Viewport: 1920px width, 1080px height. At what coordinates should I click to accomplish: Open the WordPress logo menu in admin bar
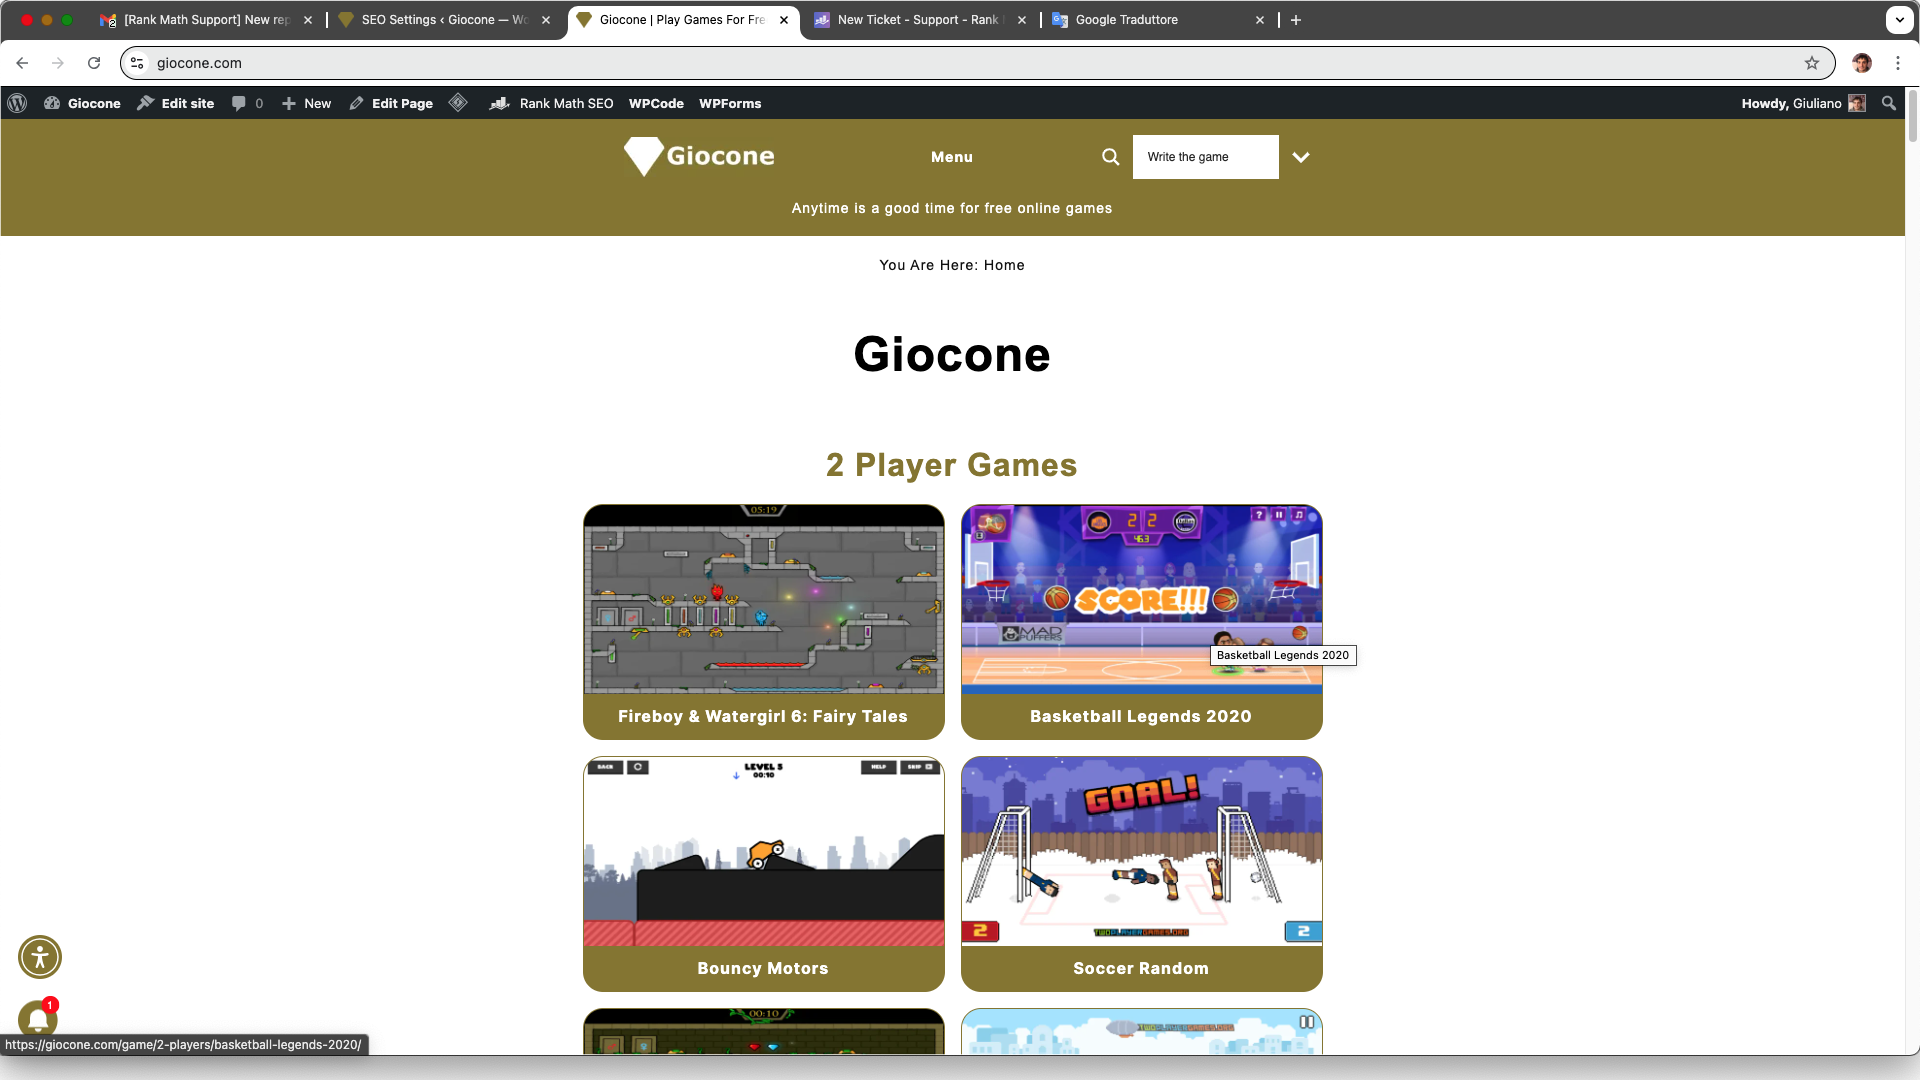(17, 103)
